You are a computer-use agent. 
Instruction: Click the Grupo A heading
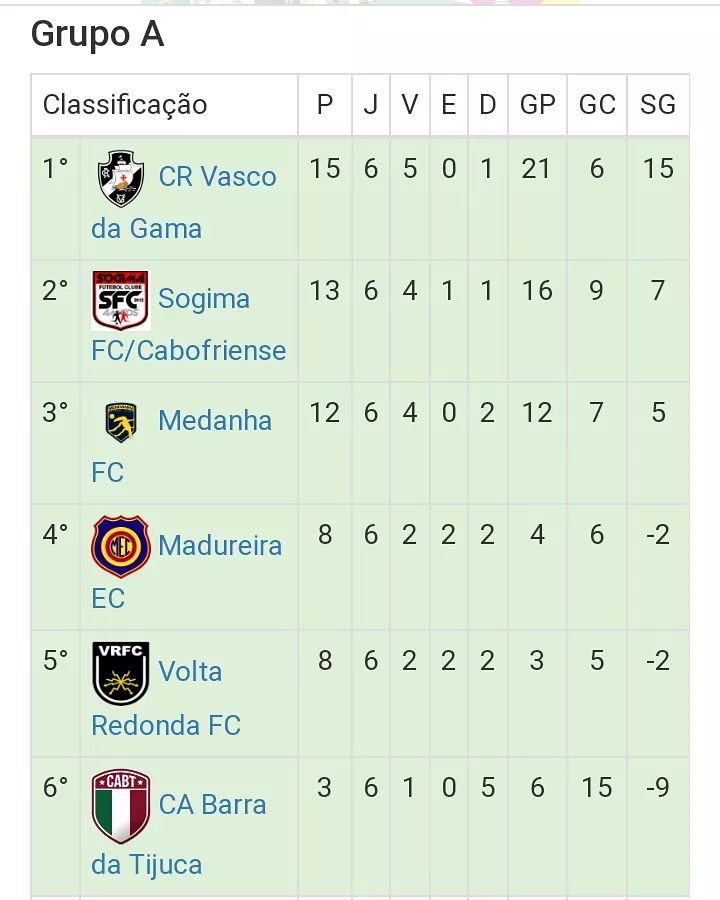(97, 35)
